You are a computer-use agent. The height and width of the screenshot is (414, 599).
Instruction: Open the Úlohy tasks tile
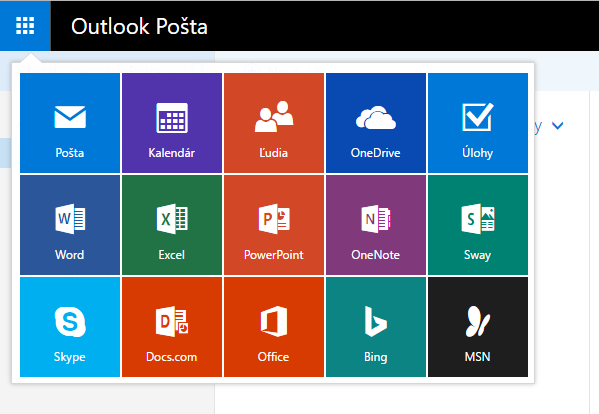click(x=478, y=123)
